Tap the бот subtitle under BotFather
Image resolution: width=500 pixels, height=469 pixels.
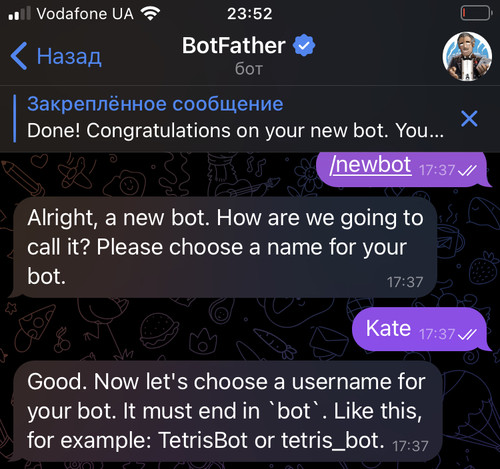click(249, 69)
